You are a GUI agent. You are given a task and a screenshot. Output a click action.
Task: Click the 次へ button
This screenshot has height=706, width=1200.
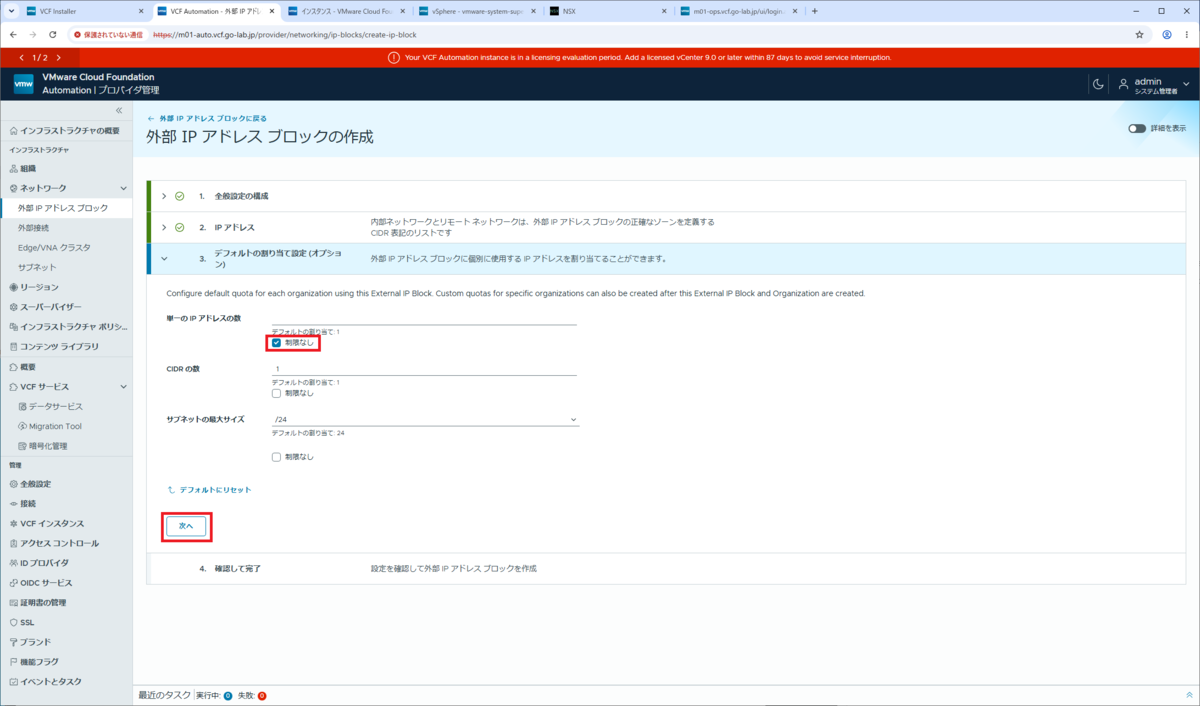pyautogui.click(x=186, y=525)
